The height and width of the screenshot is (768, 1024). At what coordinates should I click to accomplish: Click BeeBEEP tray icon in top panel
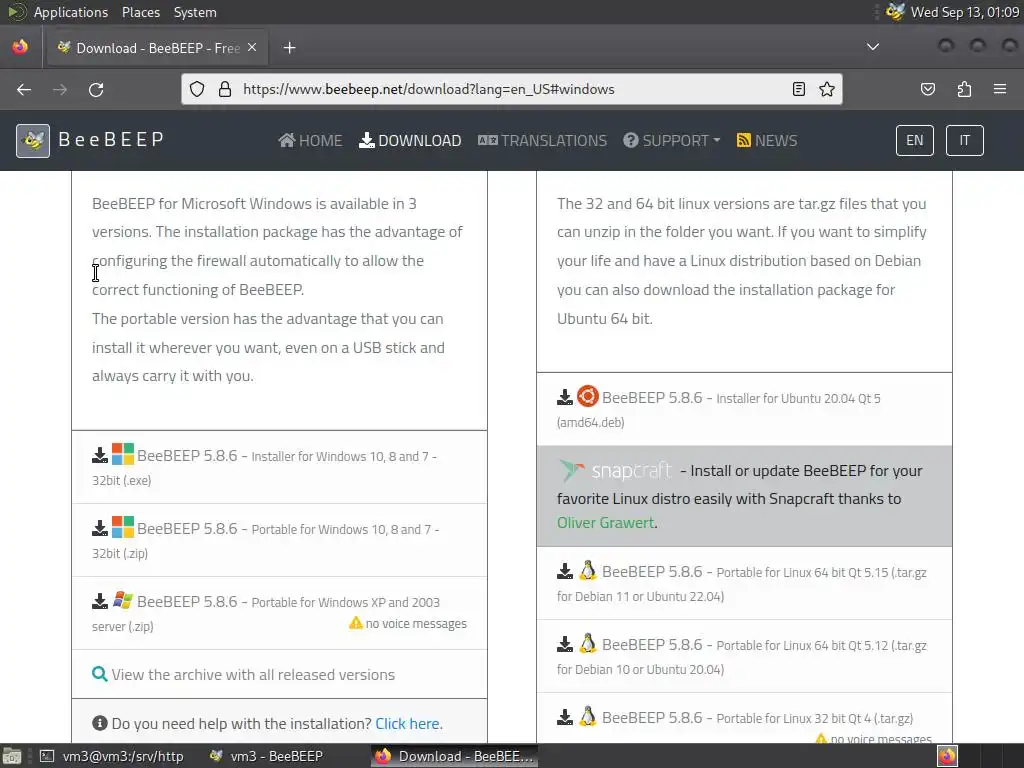pyautogui.click(x=895, y=12)
